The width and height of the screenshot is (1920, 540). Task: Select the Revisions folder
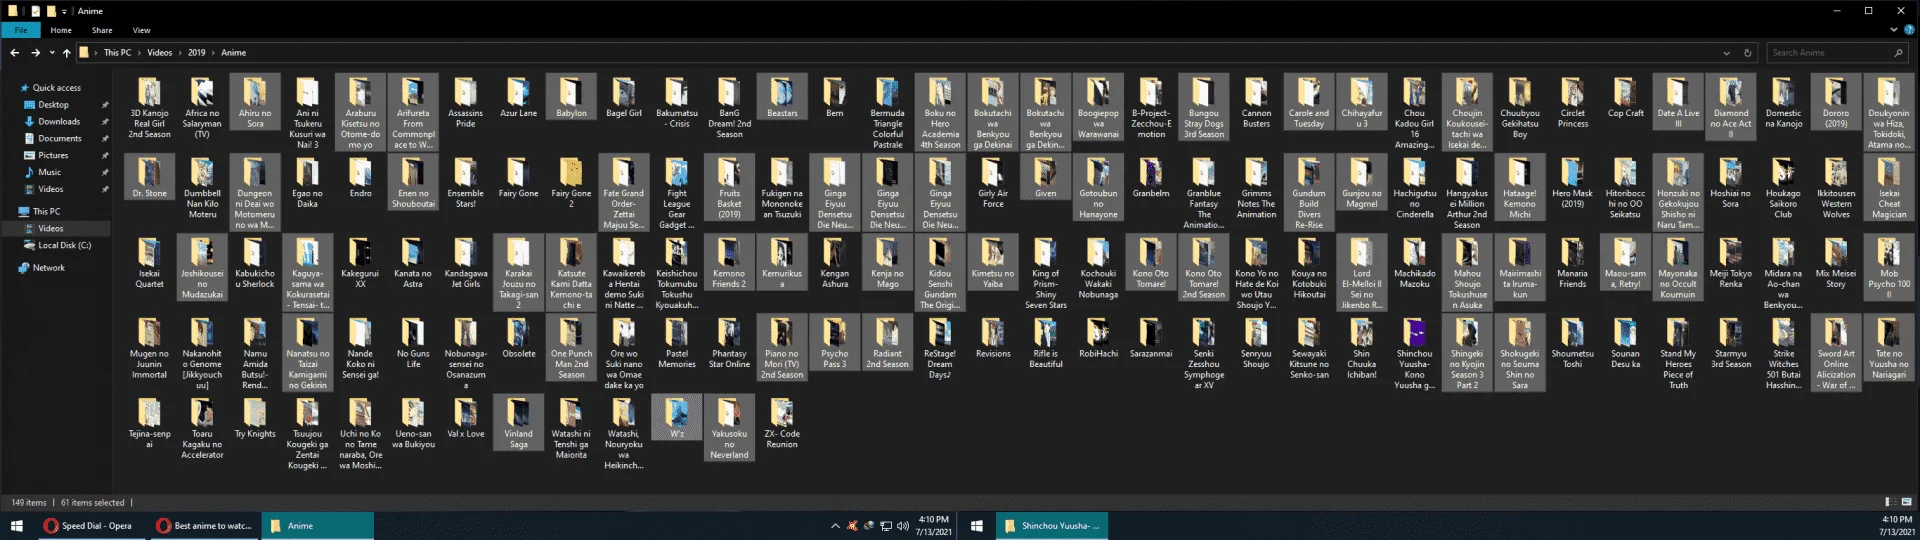click(993, 338)
